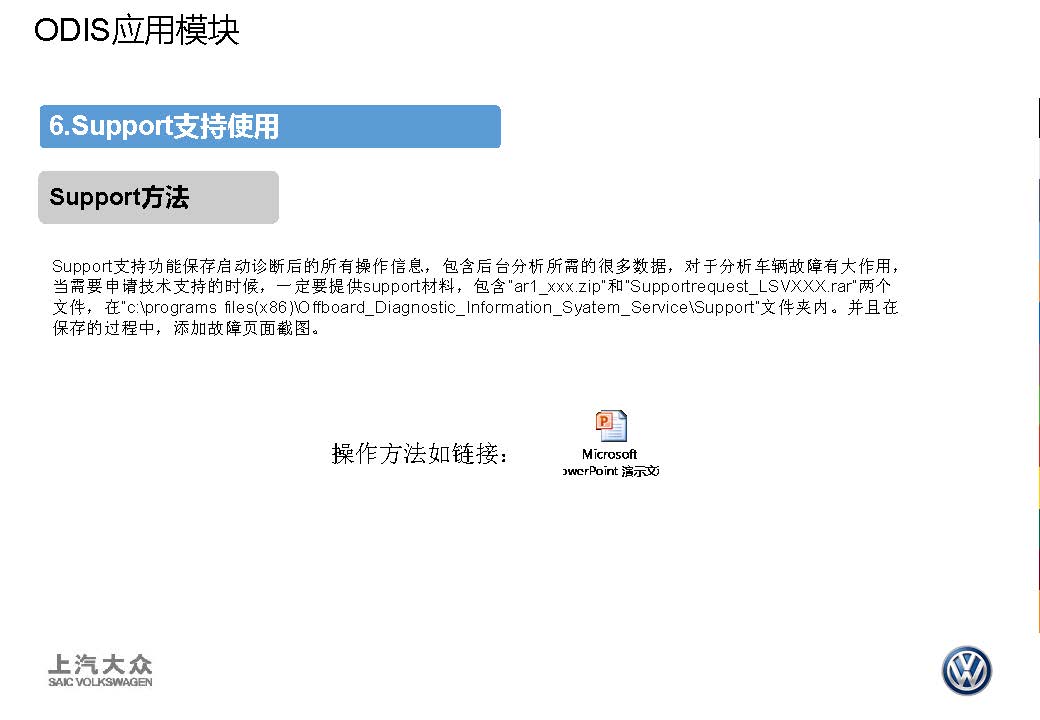The height and width of the screenshot is (720, 1040).
Task: Select the 'Support方法' gray heading box
Action: (159, 197)
